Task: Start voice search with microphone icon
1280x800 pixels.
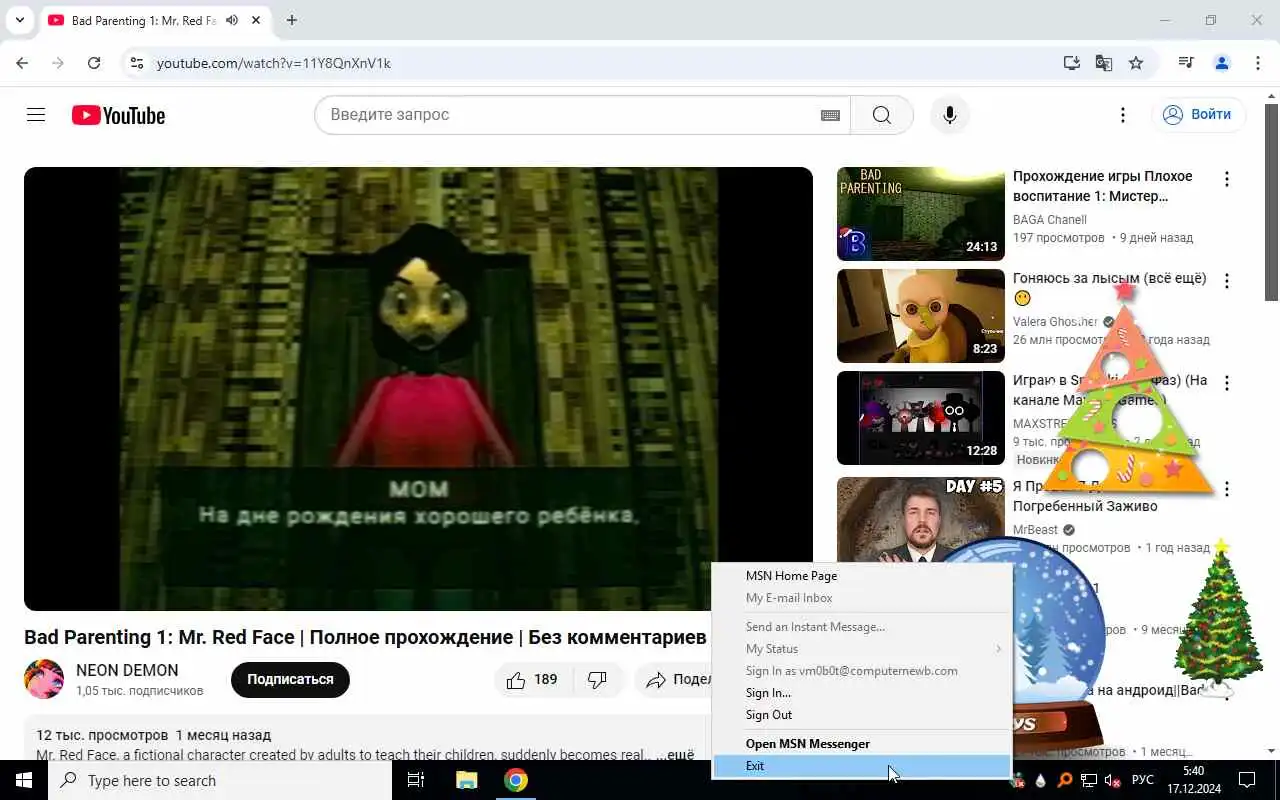Action: (950, 115)
